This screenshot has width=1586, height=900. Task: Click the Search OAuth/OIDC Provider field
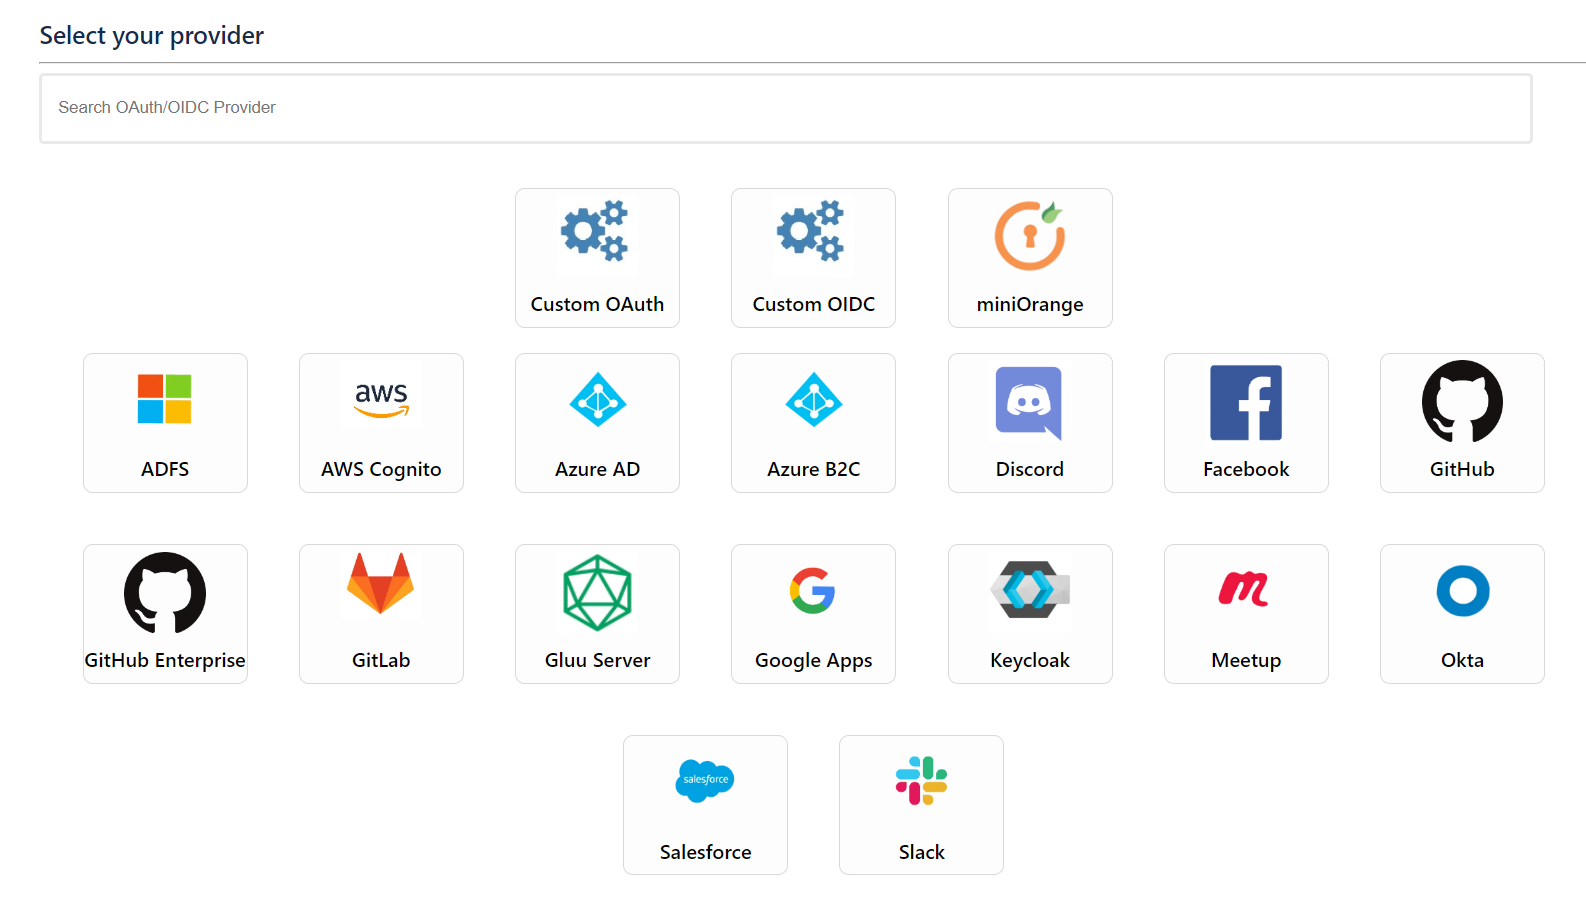pos(785,108)
